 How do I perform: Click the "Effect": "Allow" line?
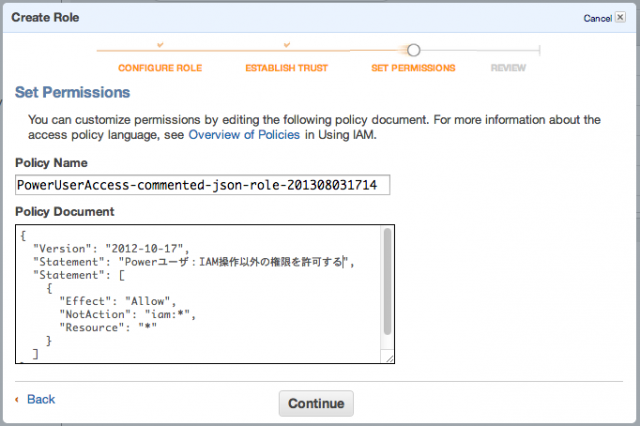pos(118,301)
